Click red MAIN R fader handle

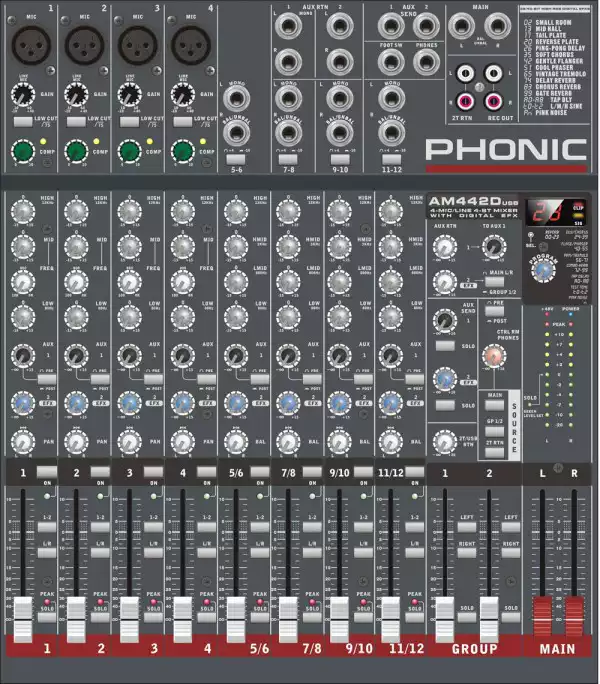pyautogui.click(x=574, y=616)
